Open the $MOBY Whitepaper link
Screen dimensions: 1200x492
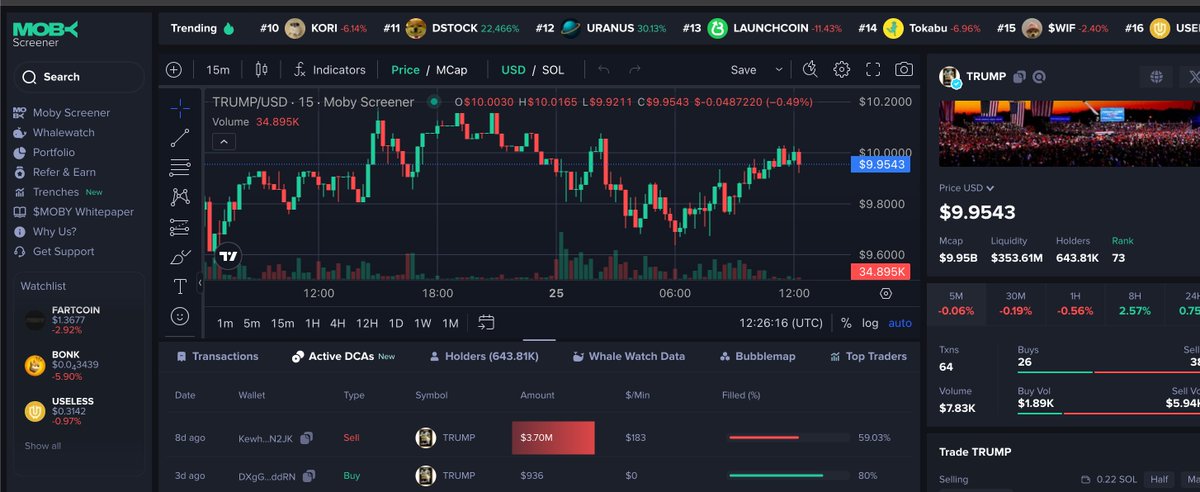pos(73,212)
